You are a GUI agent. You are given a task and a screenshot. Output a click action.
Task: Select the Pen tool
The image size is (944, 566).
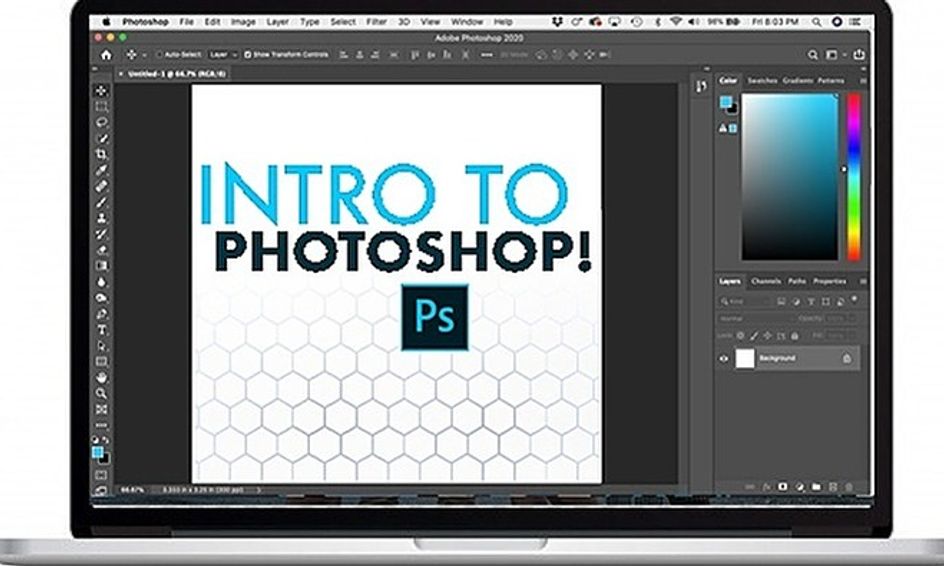pyautogui.click(x=101, y=314)
